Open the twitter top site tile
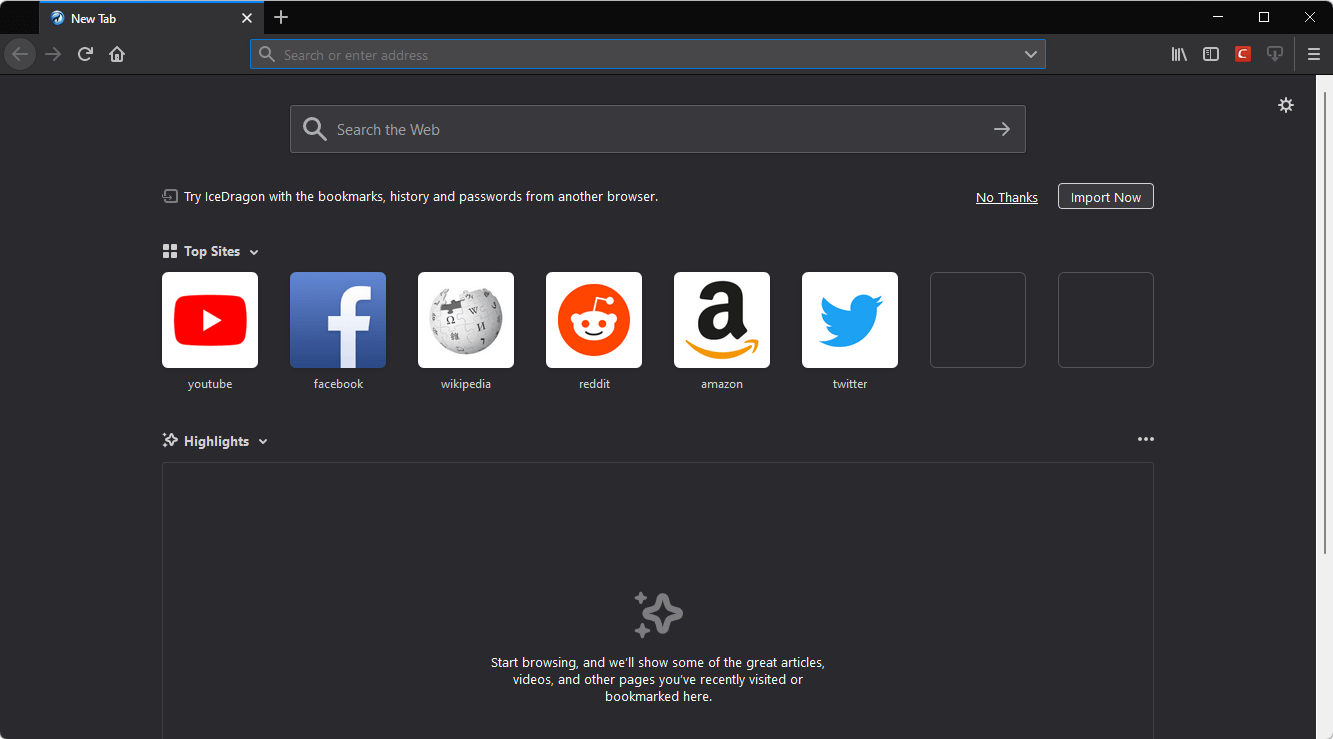The image size is (1333, 739). [x=850, y=320]
